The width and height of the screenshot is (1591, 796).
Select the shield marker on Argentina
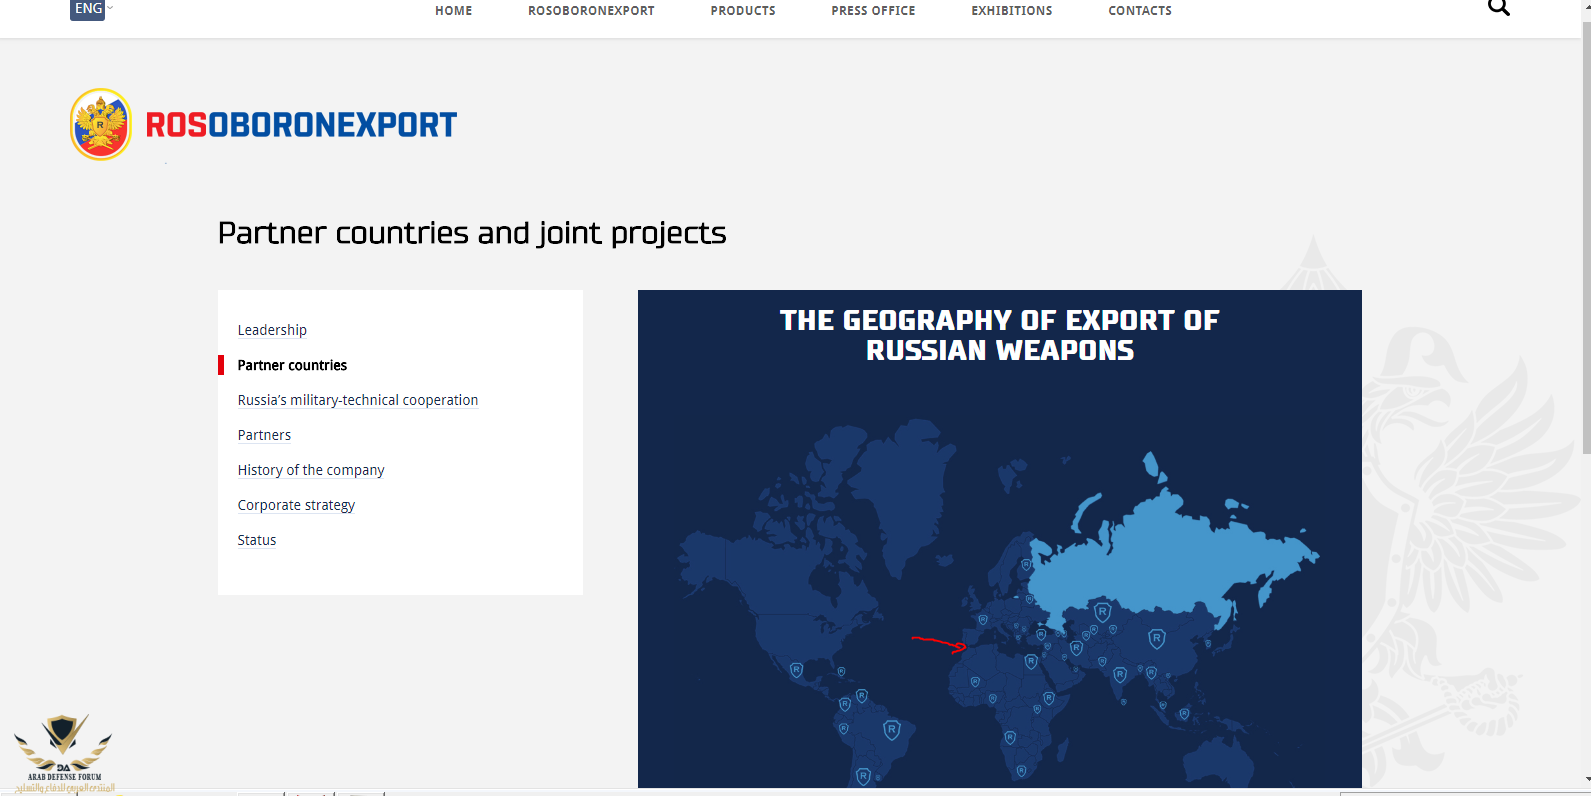[x=863, y=776]
